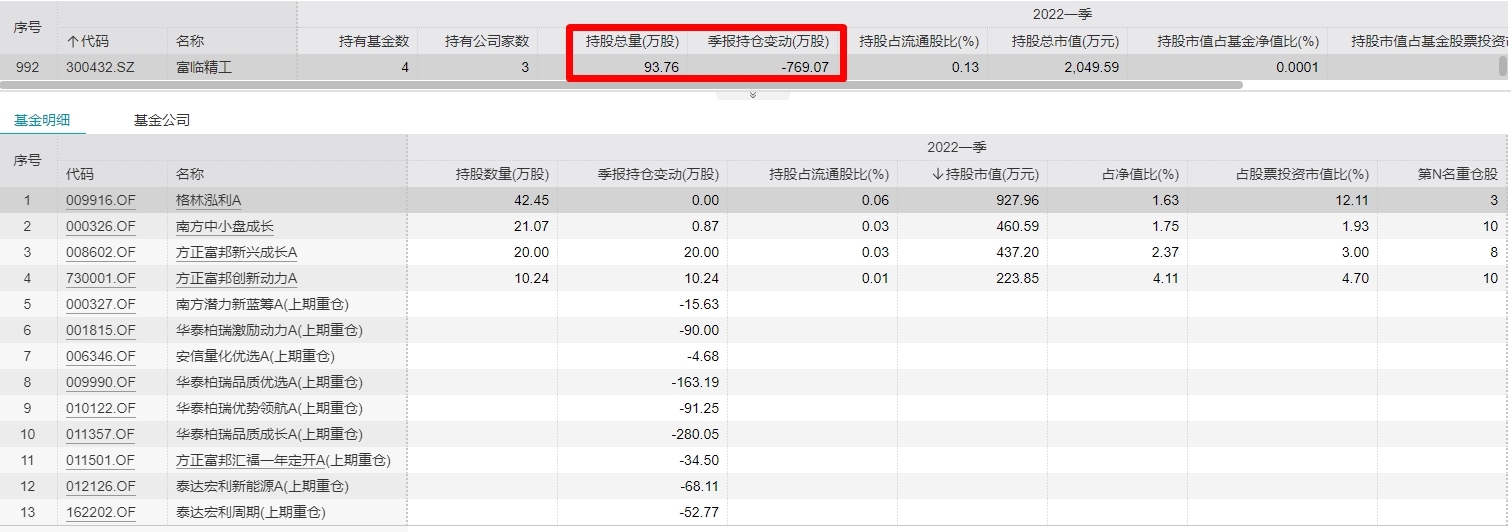Select stock row 300432.SZ 富临精工
Screen dimensions: 1511x532
(x=204, y=67)
